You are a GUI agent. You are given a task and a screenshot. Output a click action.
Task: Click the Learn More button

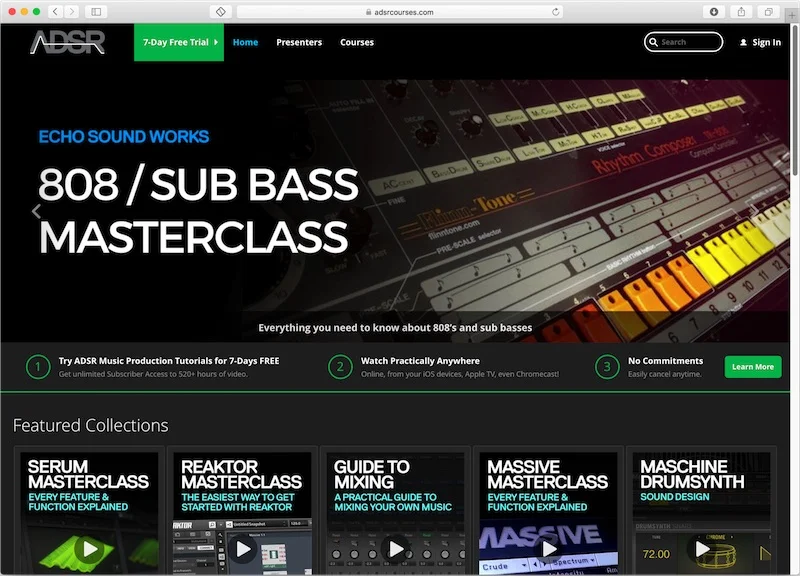pos(753,367)
